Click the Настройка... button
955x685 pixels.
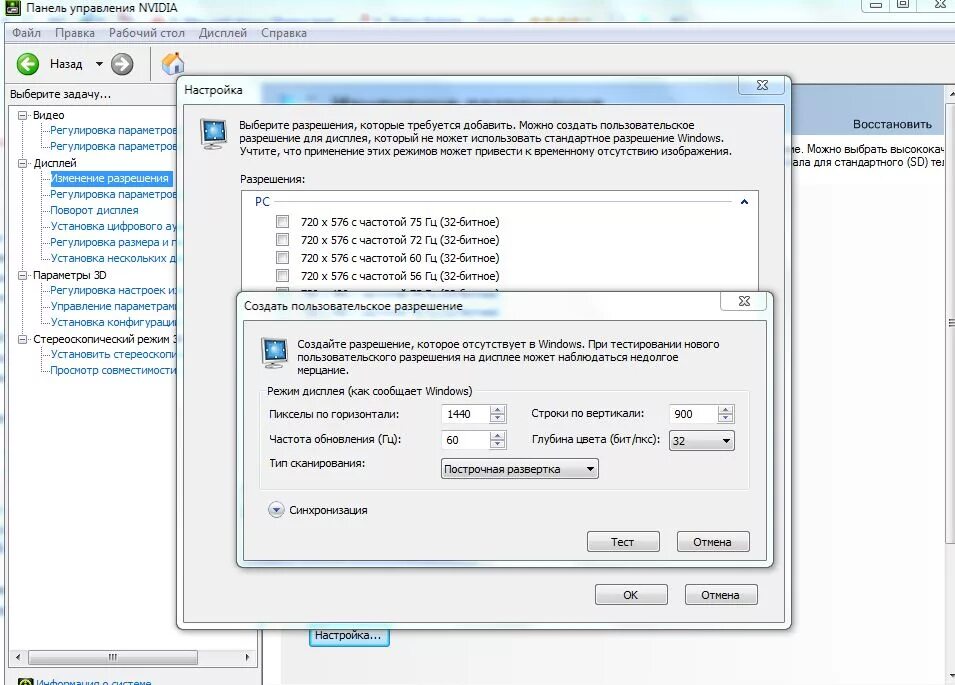point(348,636)
